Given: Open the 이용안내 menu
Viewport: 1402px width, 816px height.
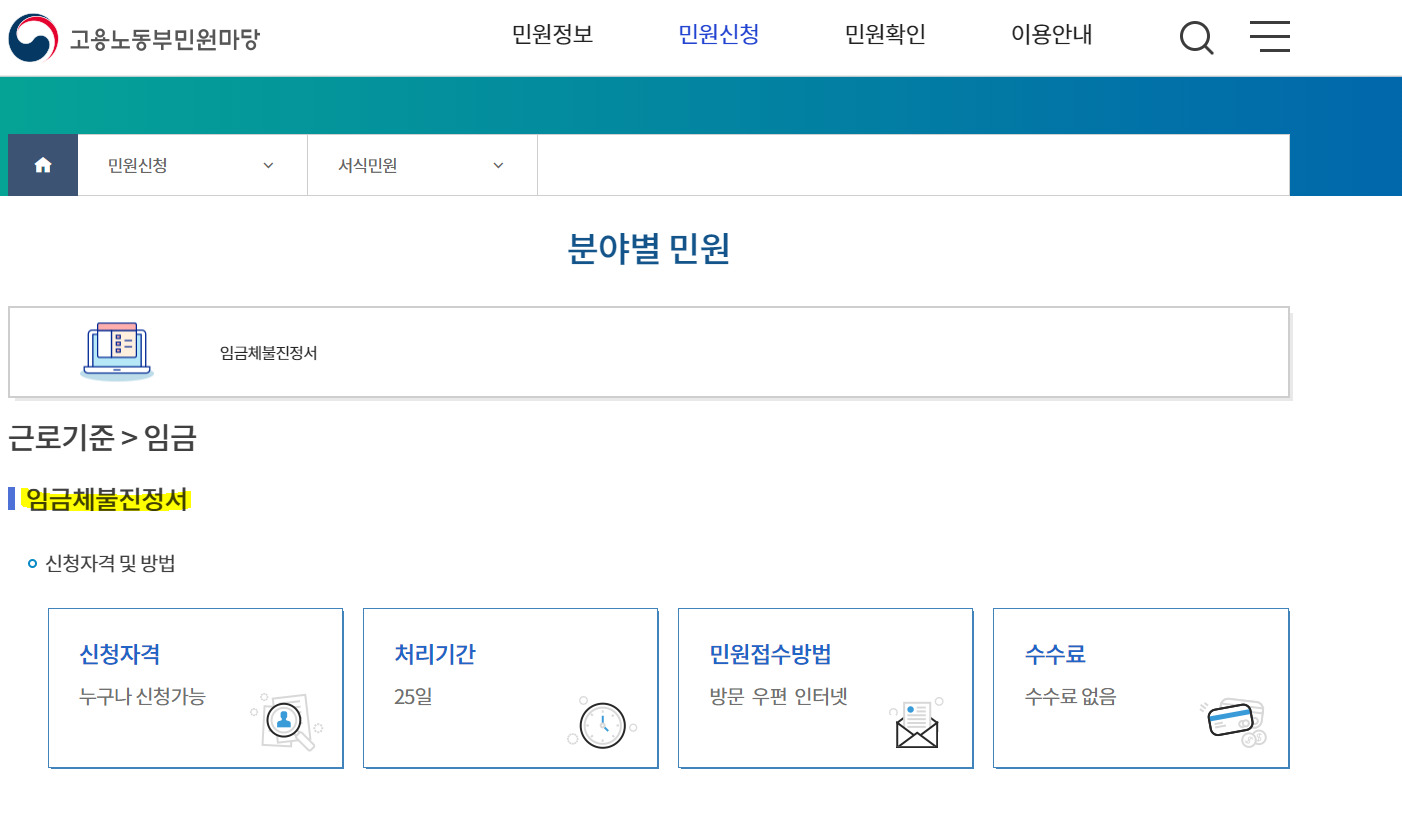Looking at the screenshot, I should tap(1051, 33).
